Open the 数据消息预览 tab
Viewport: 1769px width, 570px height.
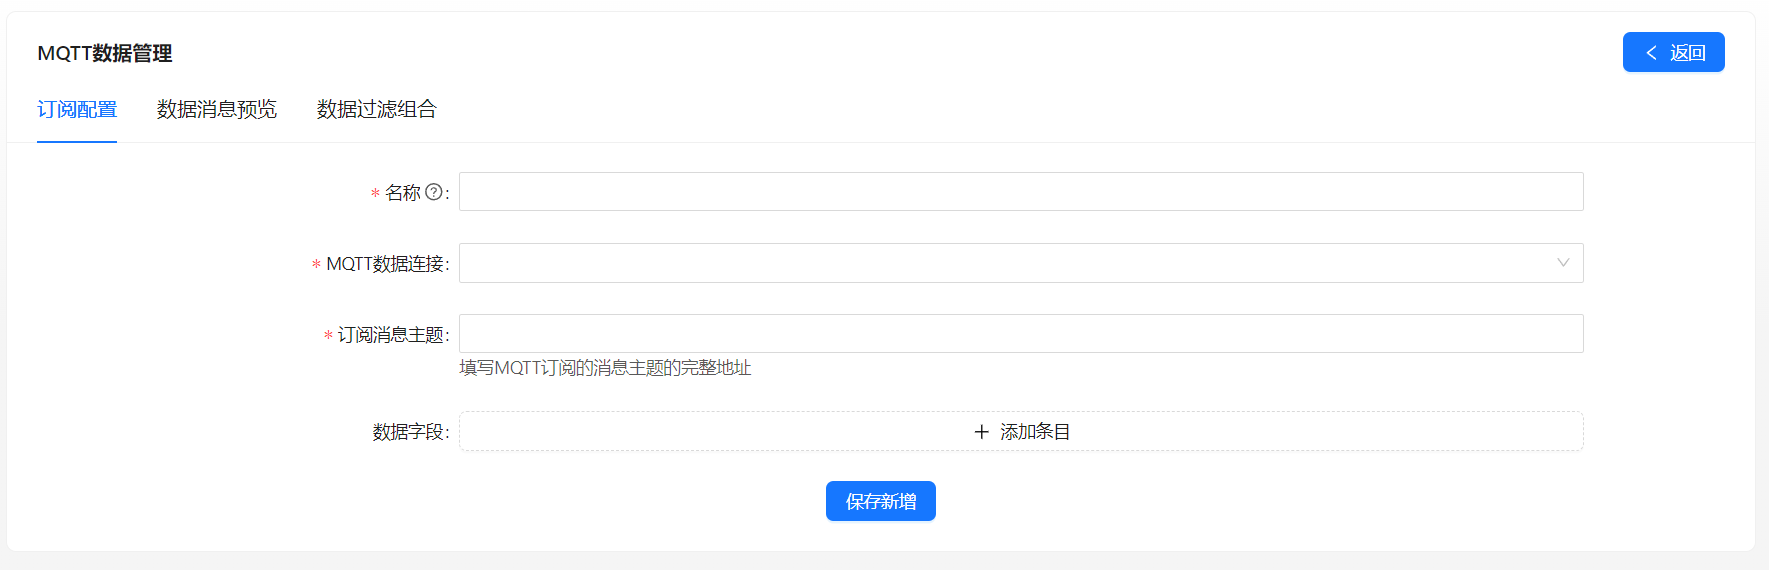(217, 109)
